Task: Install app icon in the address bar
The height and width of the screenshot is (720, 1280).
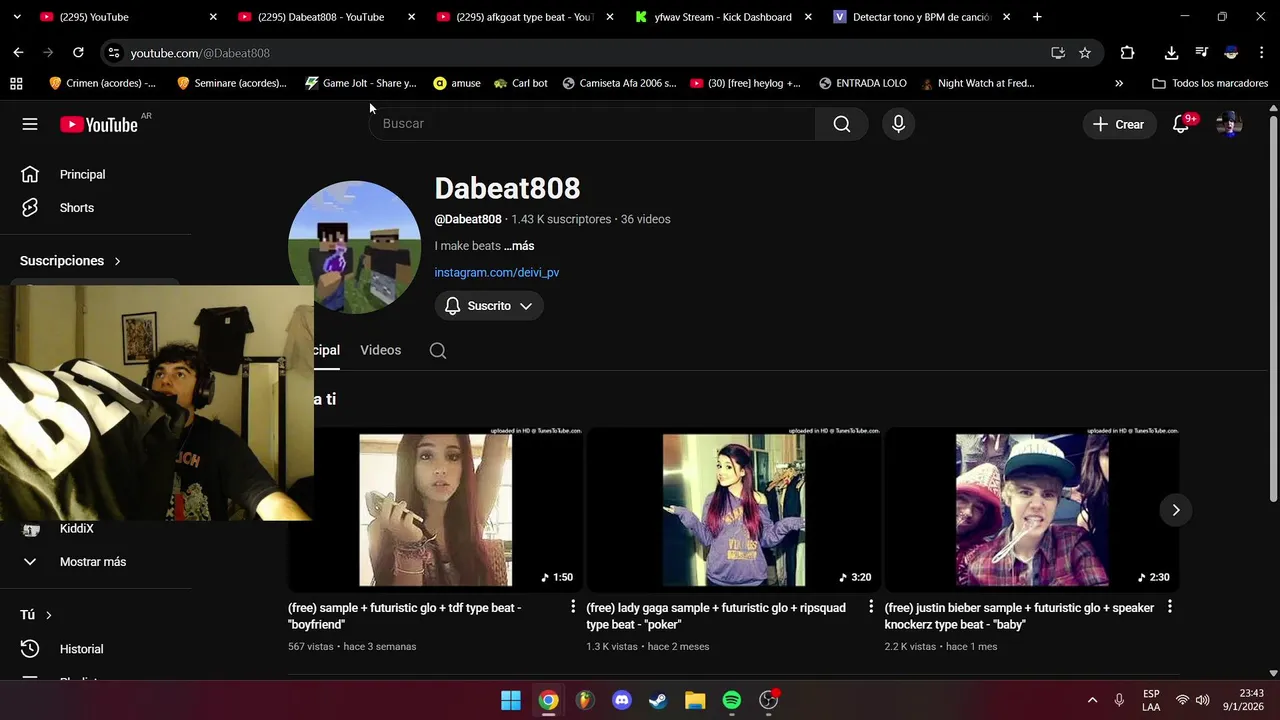Action: [1058, 53]
